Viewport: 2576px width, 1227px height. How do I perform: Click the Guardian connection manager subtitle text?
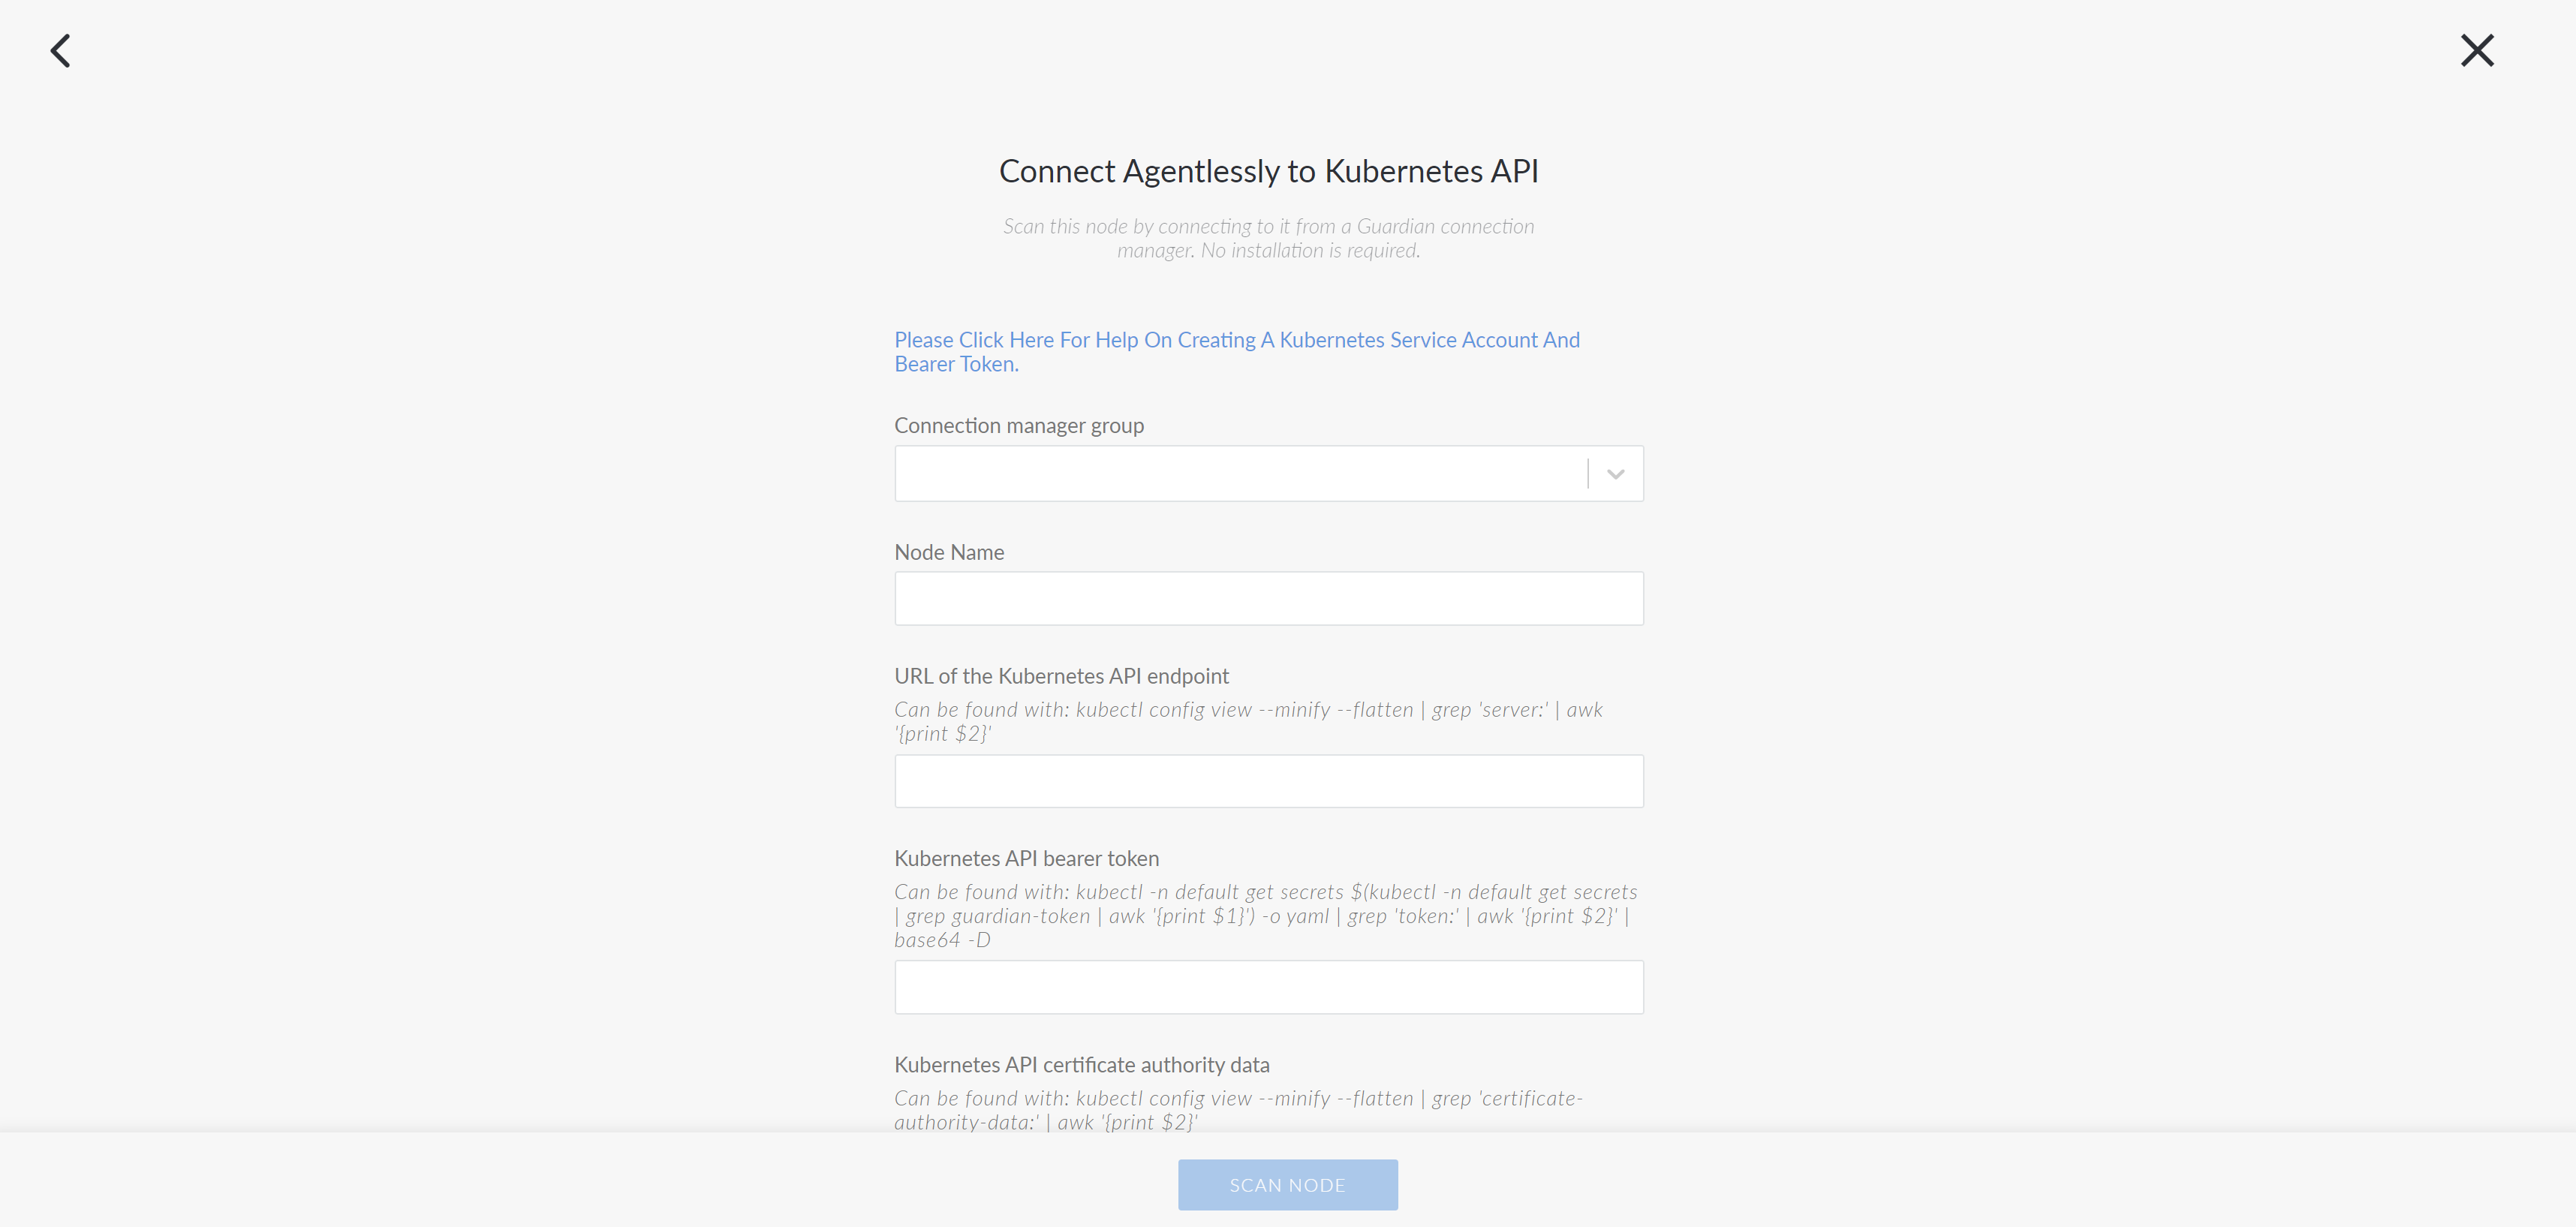[x=1268, y=238]
